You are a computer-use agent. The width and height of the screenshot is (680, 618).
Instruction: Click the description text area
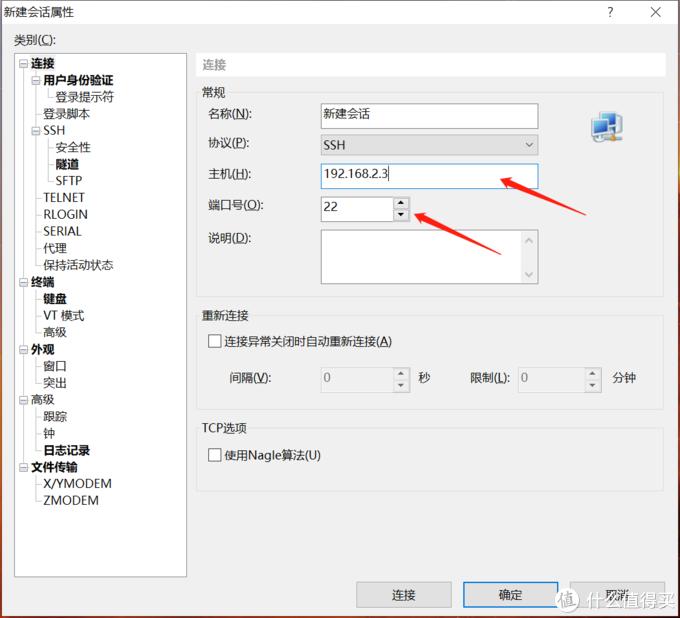pyautogui.click(x=422, y=257)
